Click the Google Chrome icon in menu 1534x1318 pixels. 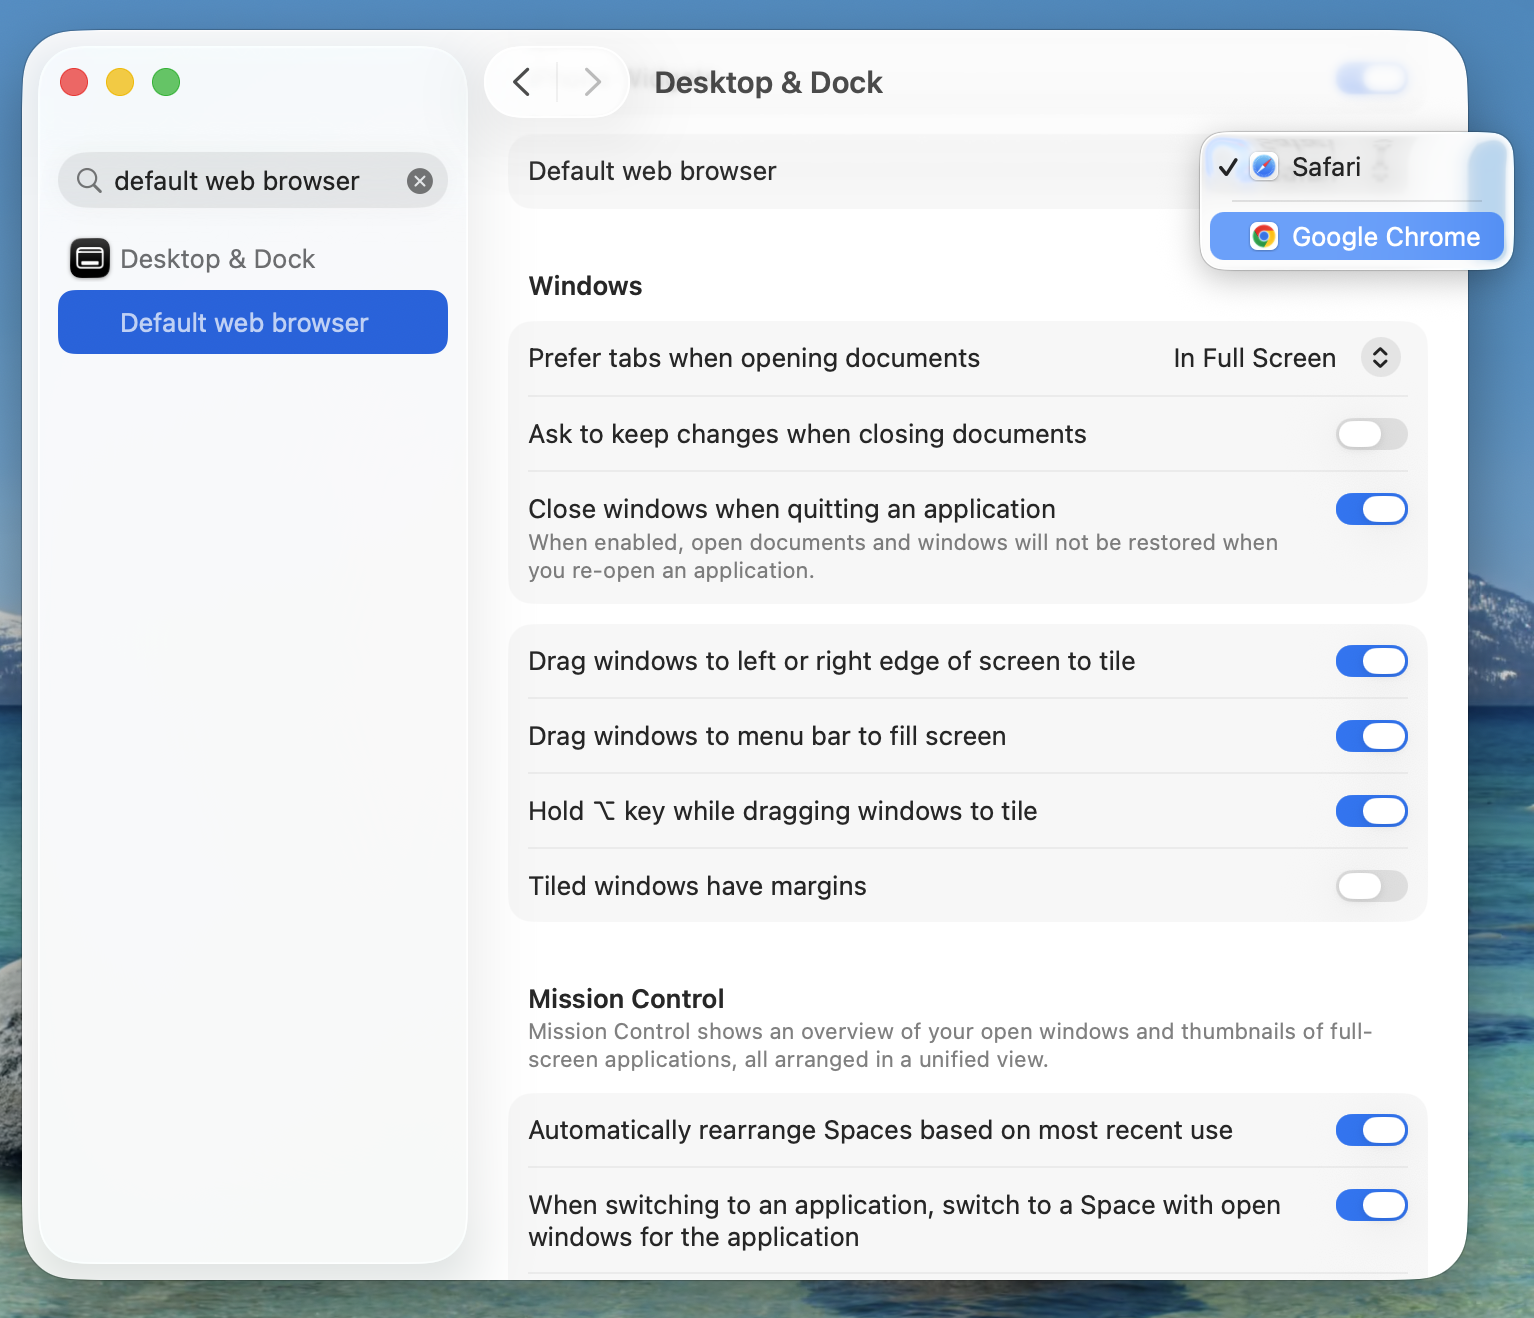(1264, 237)
